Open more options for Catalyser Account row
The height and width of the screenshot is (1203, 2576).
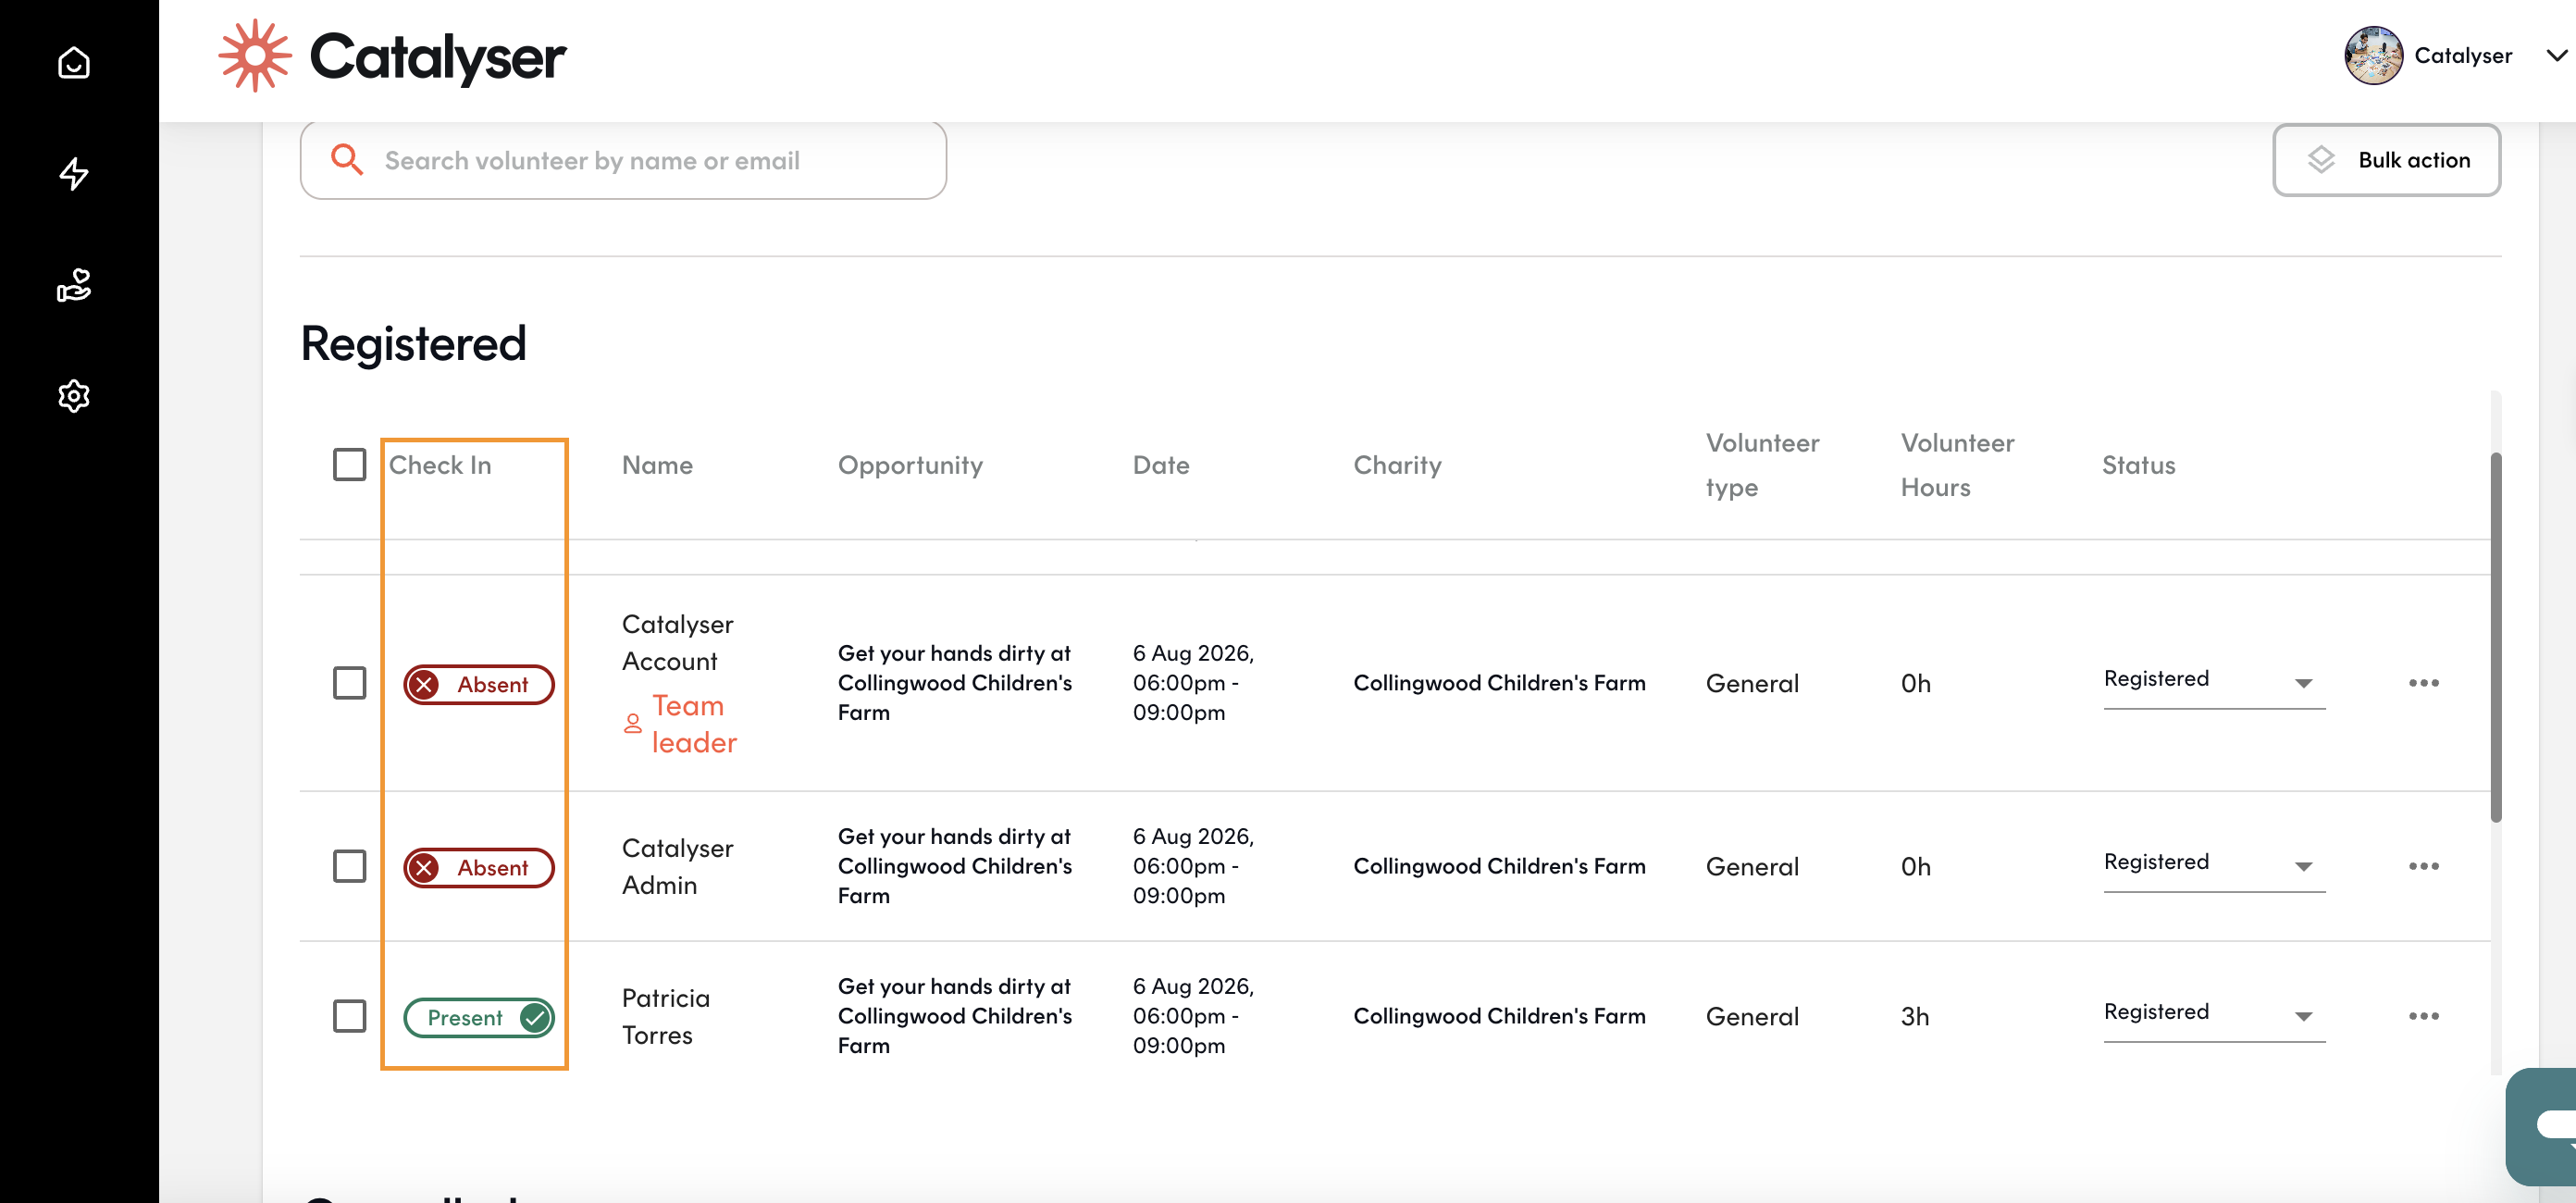pos(2424,683)
